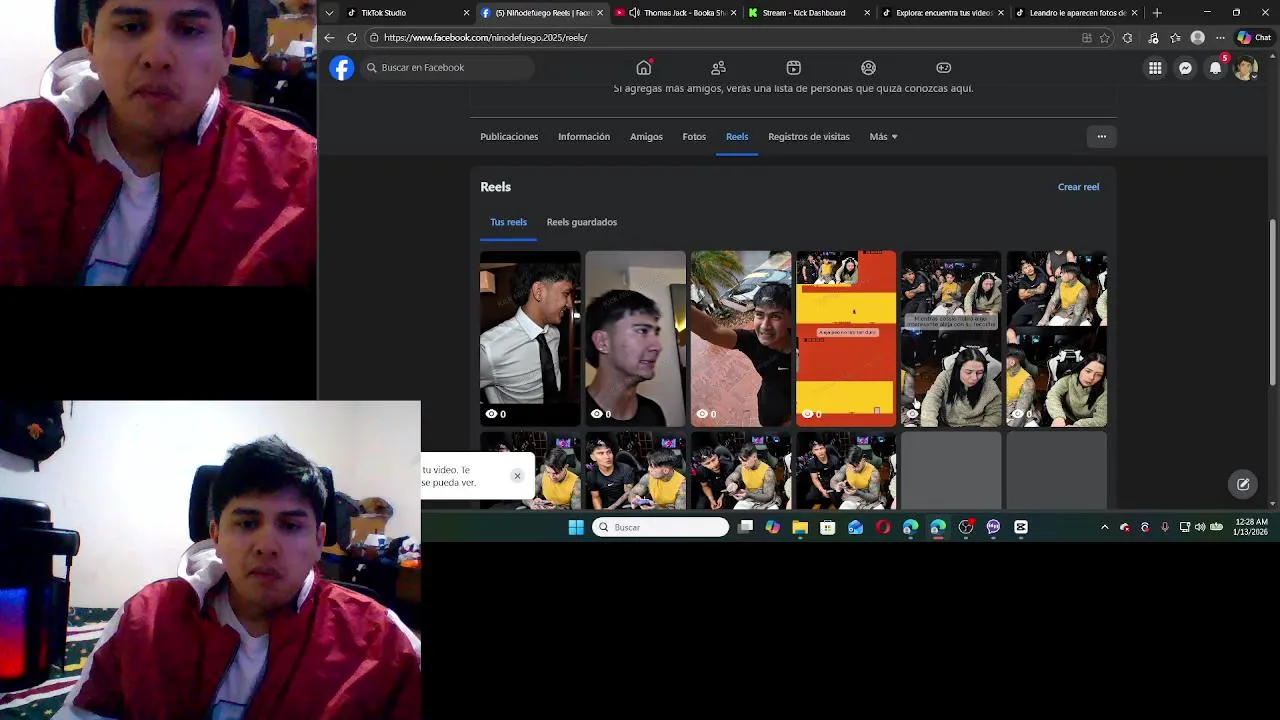Open the notifications bell icon

(x=1215, y=68)
